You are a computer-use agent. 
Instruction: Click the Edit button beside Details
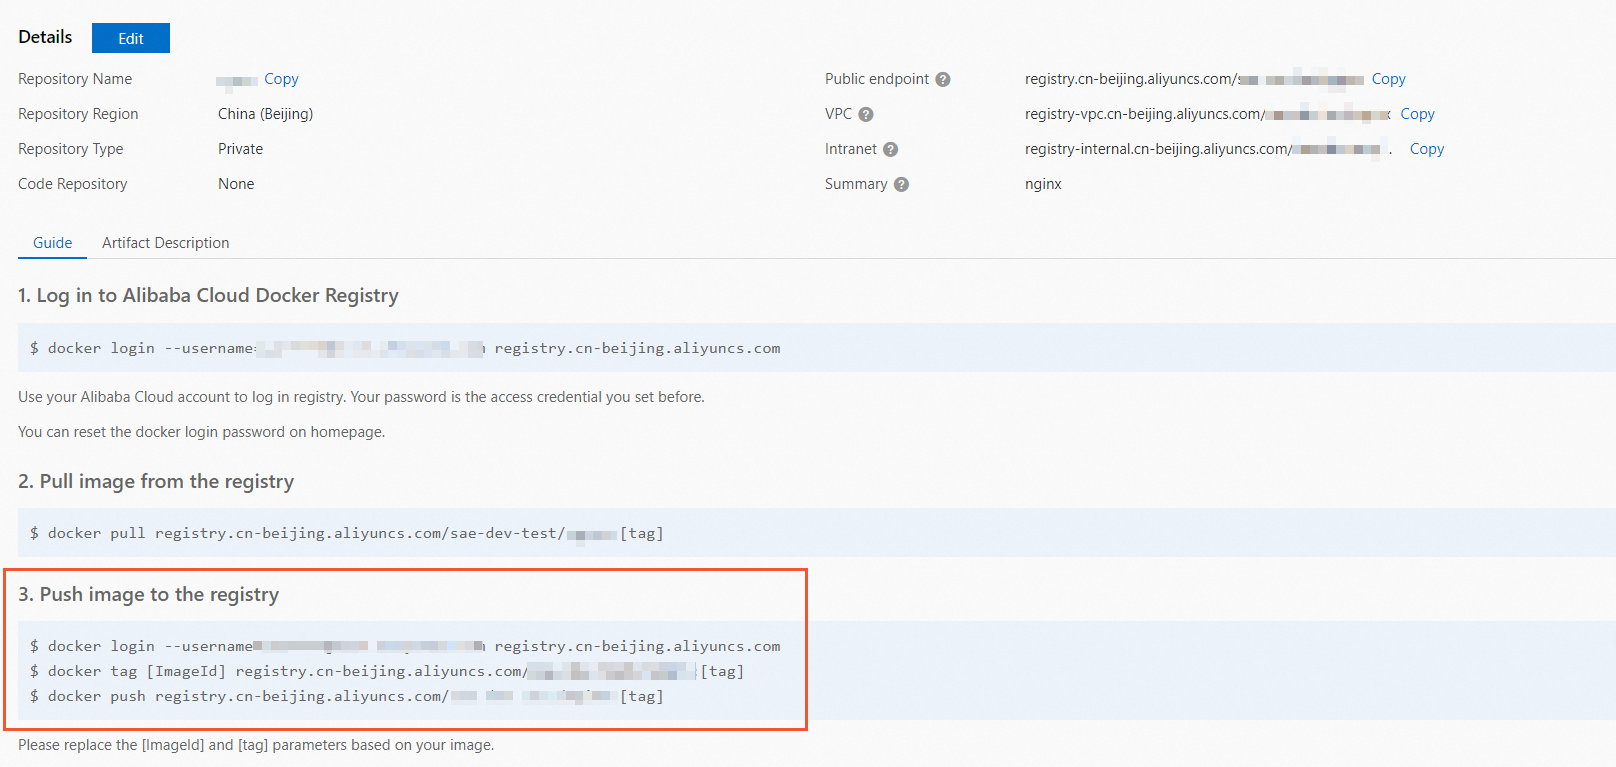click(131, 38)
